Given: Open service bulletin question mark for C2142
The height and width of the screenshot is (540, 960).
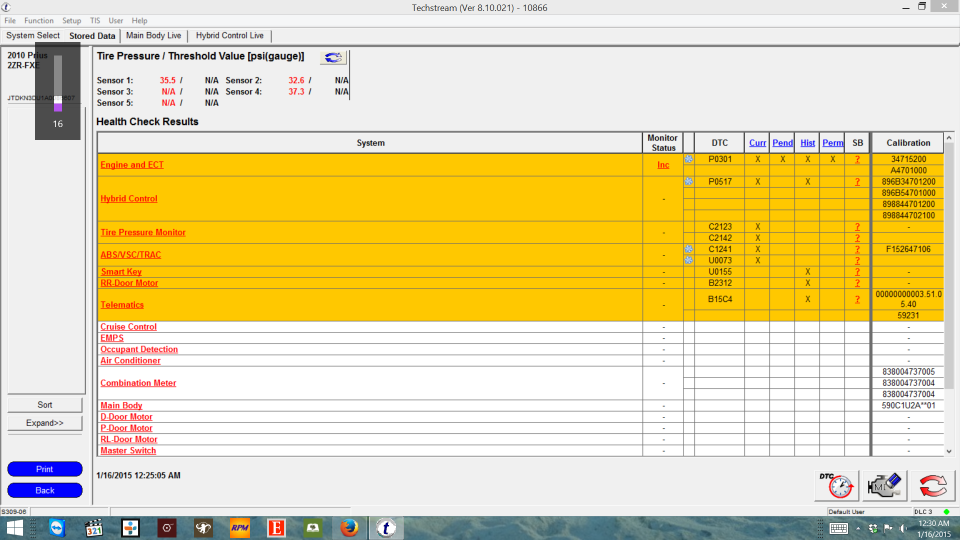Looking at the screenshot, I should (x=857, y=238).
